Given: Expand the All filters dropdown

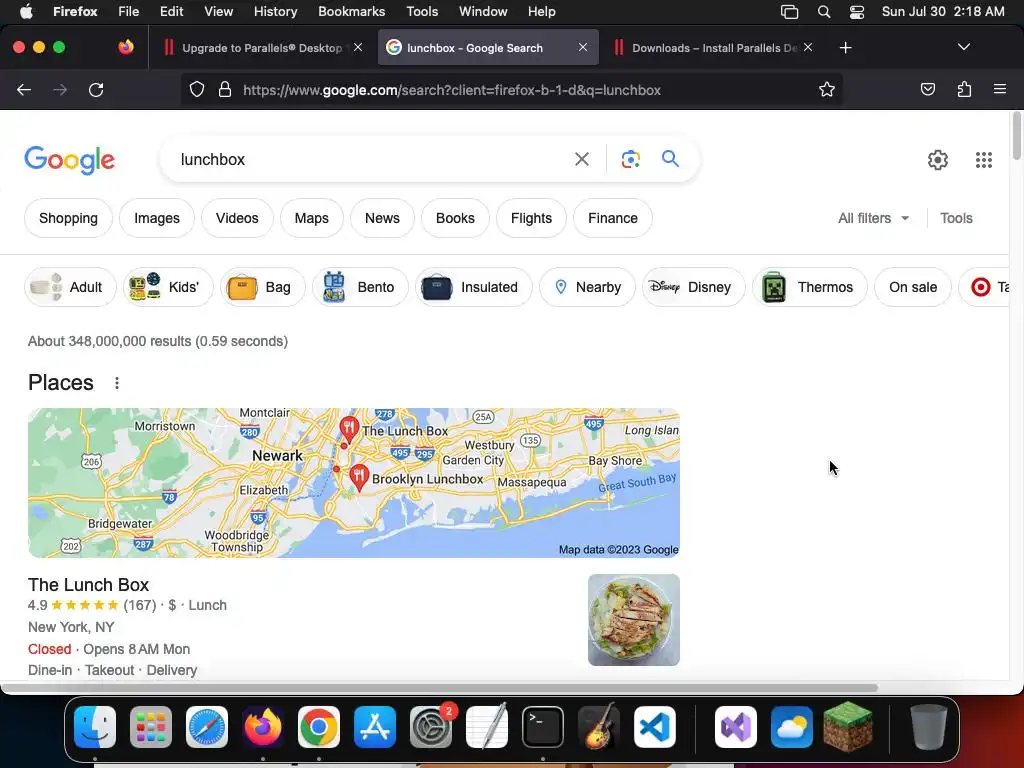Looking at the screenshot, I should click(x=873, y=218).
